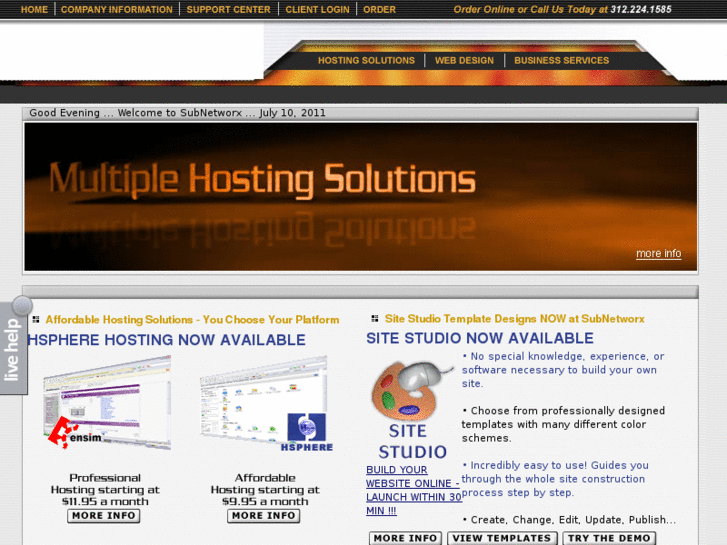Click the Site Studio Template Designs title
Screen dimensions: 727x545
515,319
